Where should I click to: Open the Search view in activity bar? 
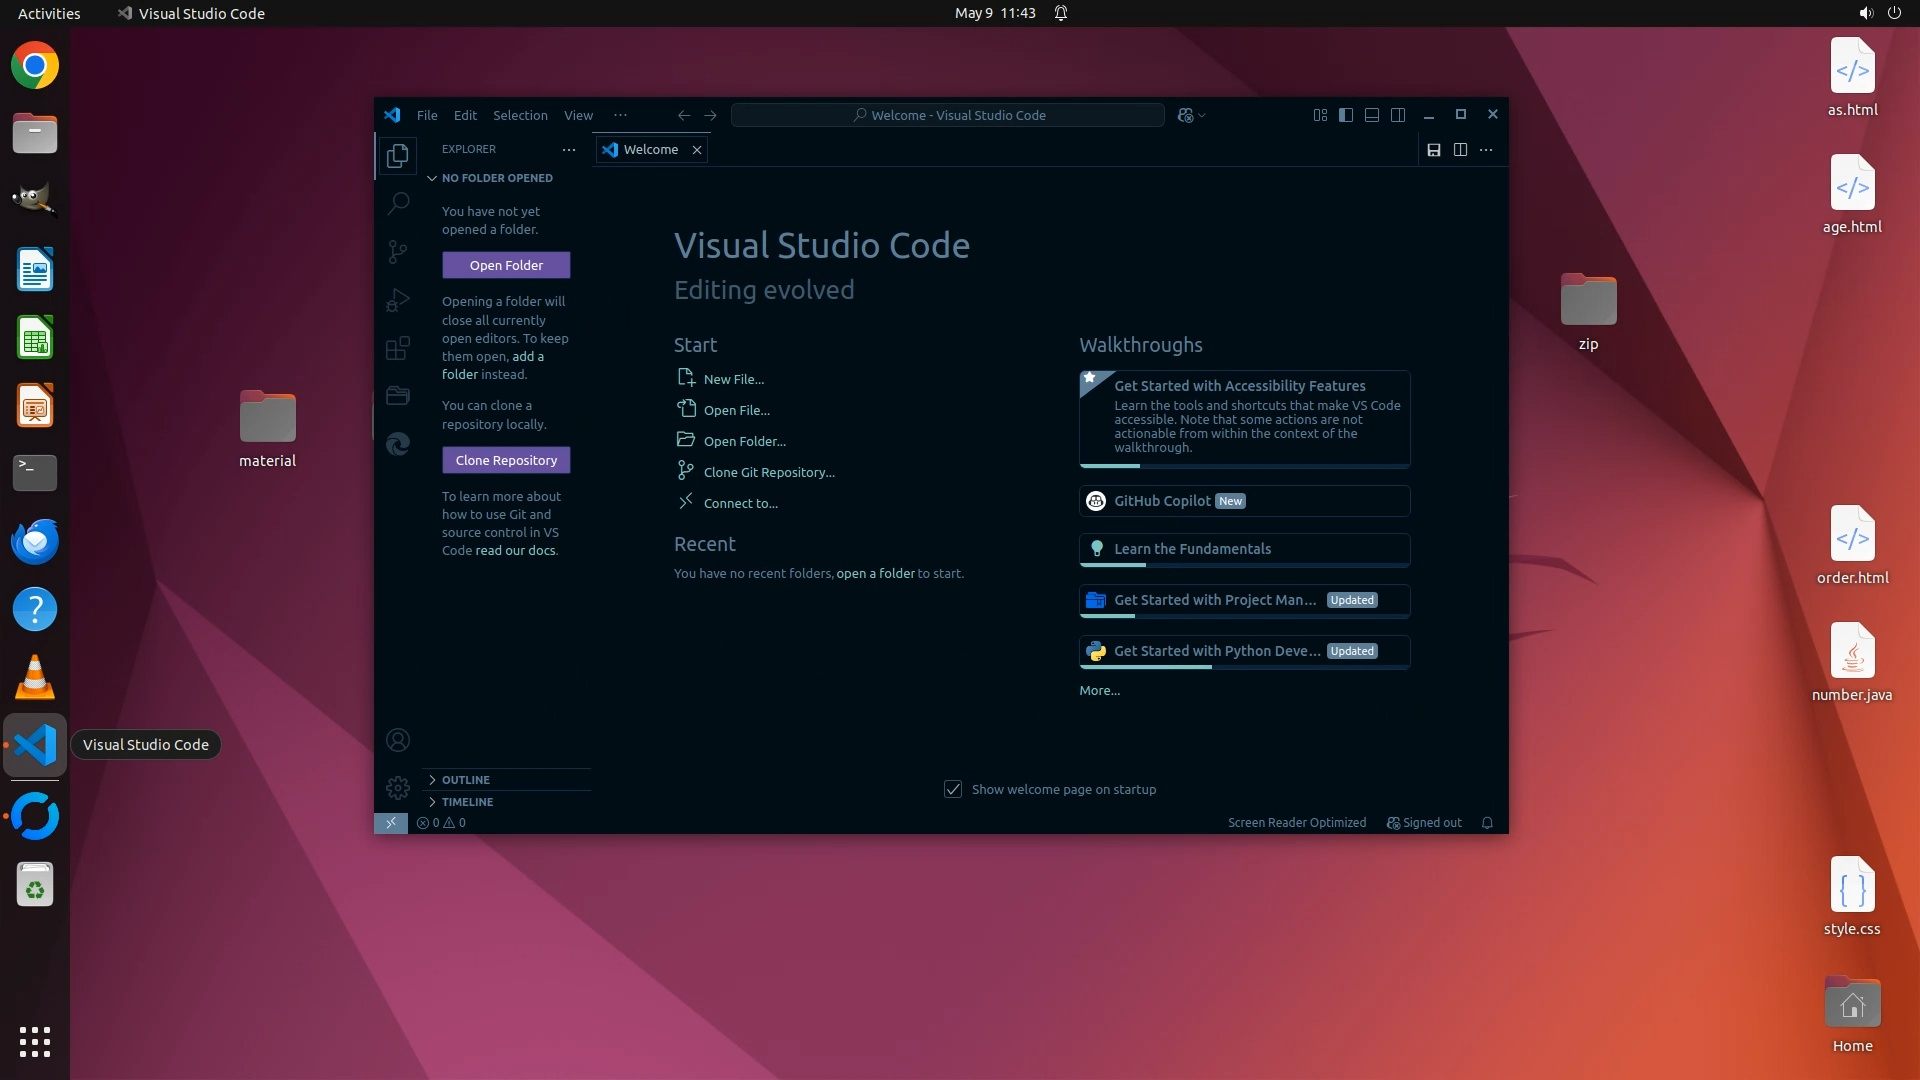pyautogui.click(x=398, y=203)
